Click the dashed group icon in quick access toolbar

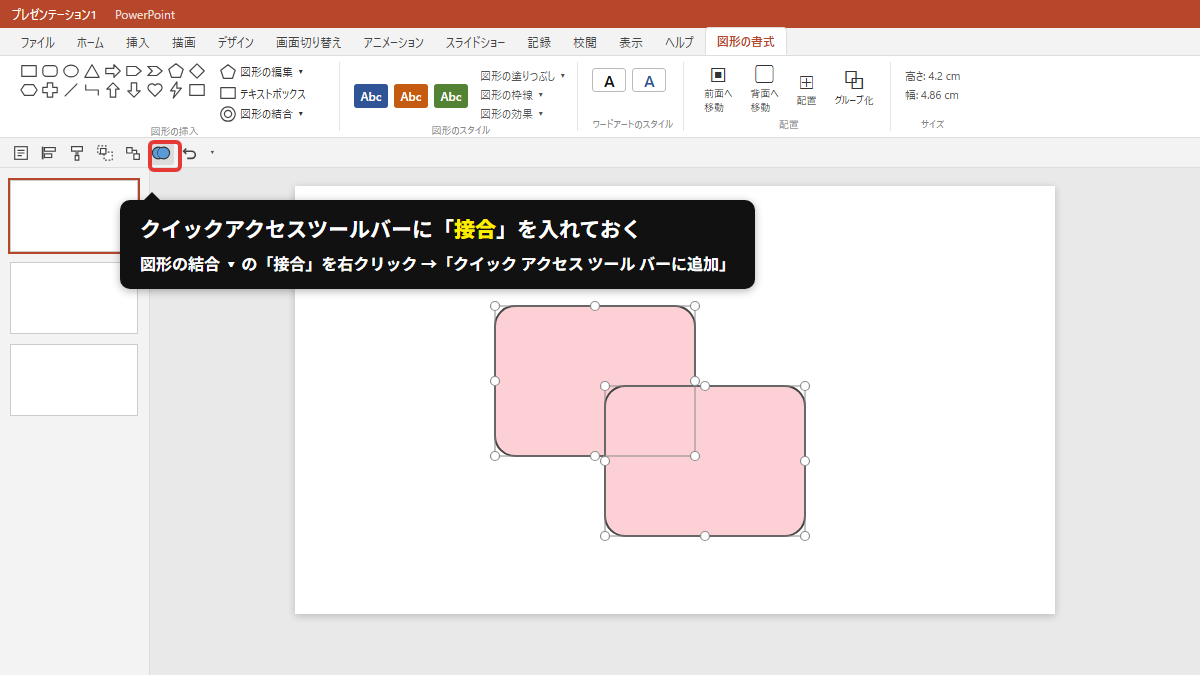[x=105, y=153]
